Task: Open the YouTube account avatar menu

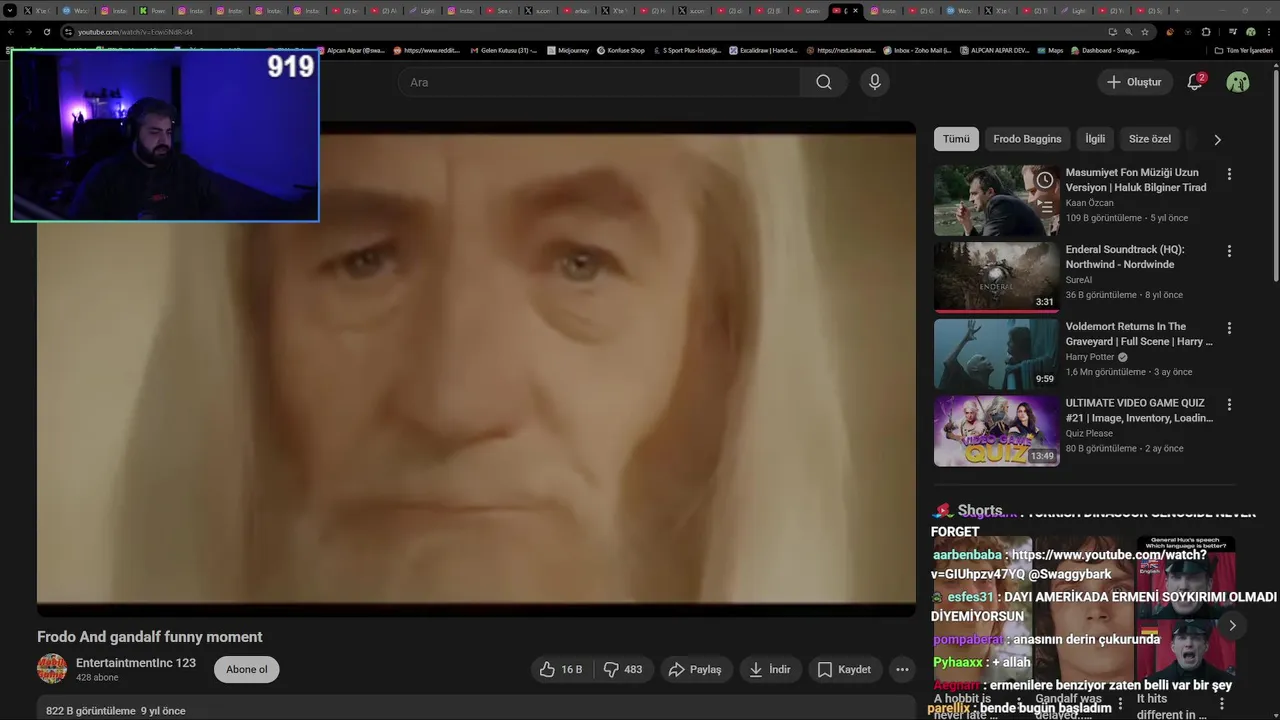Action: 1238,82
